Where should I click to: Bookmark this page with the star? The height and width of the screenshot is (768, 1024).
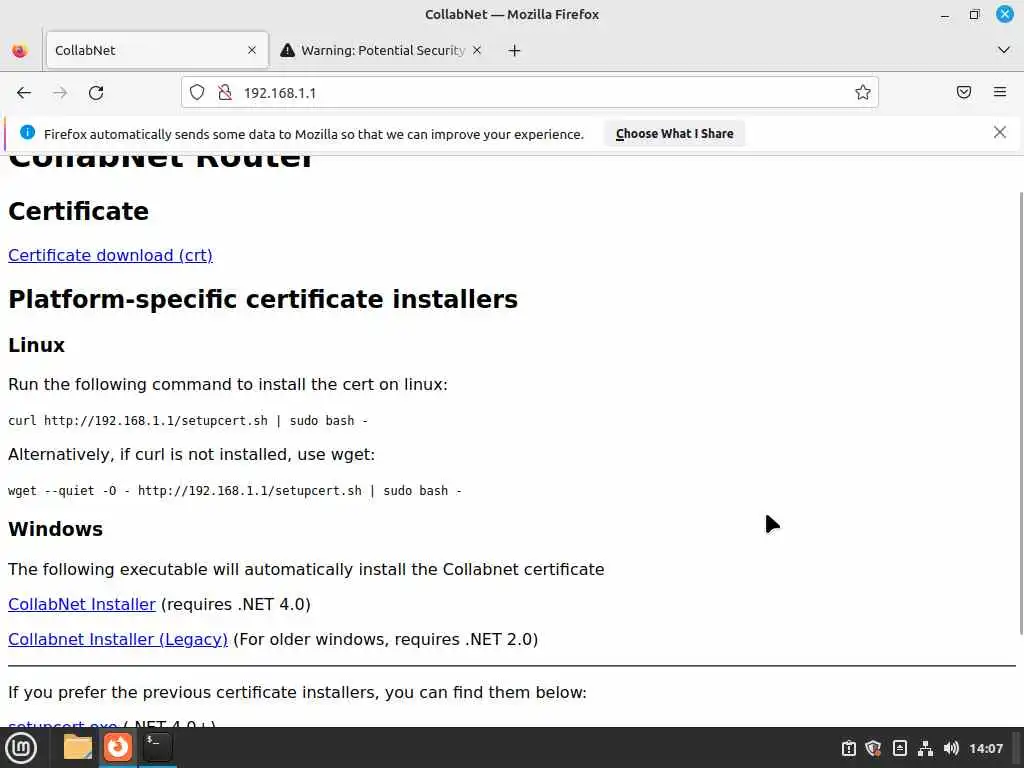click(x=863, y=93)
